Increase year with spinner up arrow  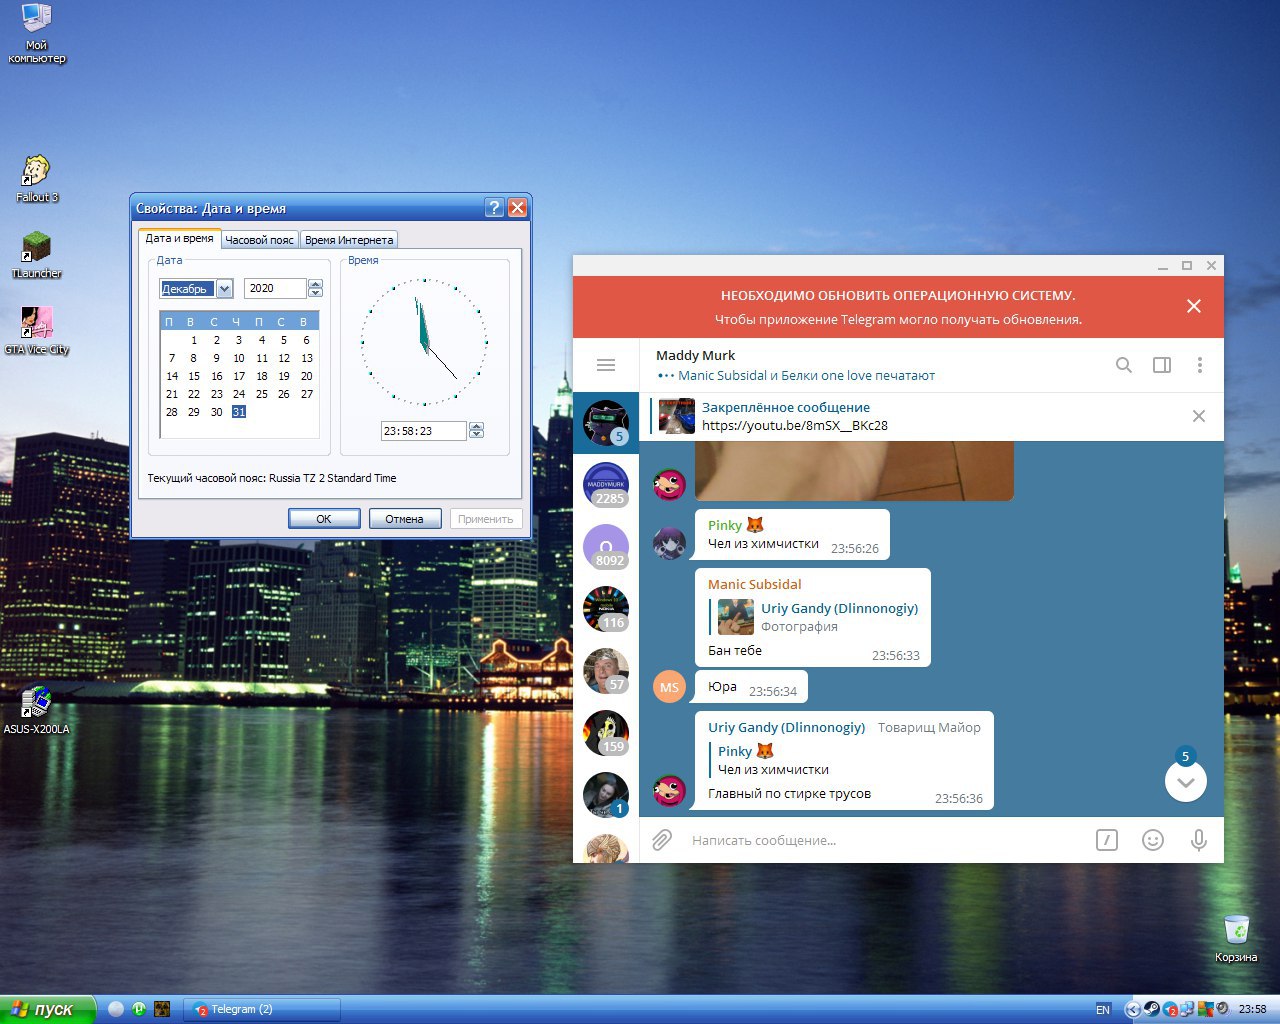316,284
